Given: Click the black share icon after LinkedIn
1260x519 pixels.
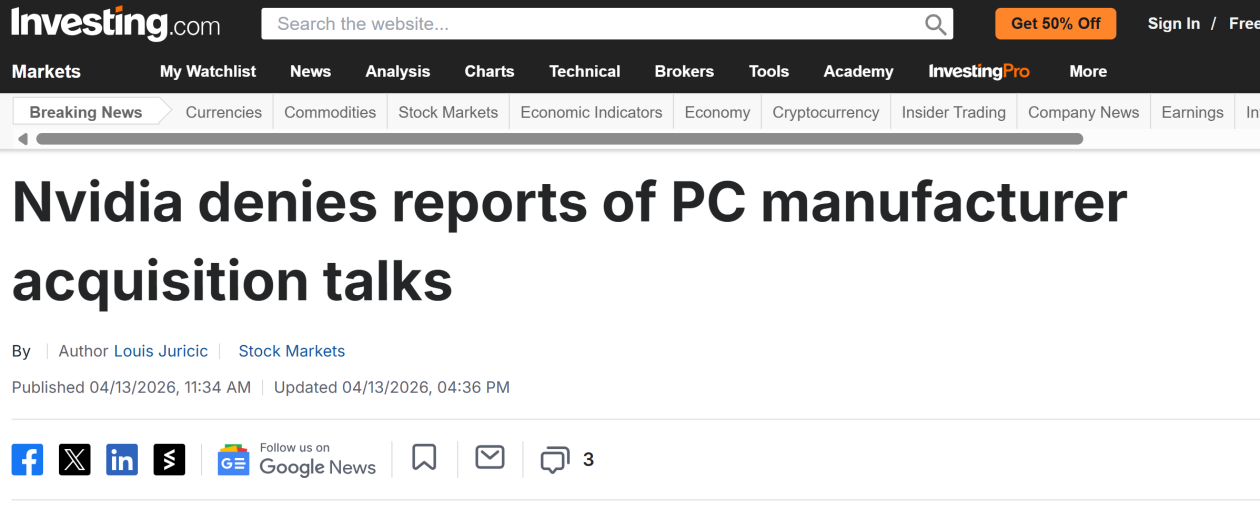Looking at the screenshot, I should tap(169, 459).
